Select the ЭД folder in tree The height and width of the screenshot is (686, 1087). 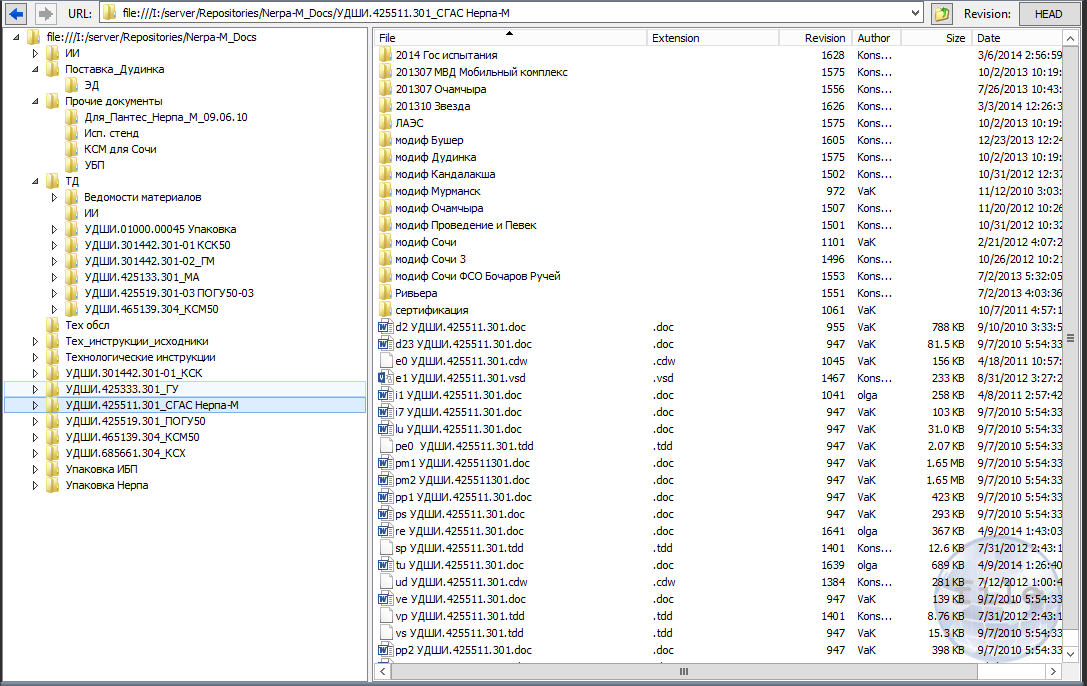click(x=92, y=85)
